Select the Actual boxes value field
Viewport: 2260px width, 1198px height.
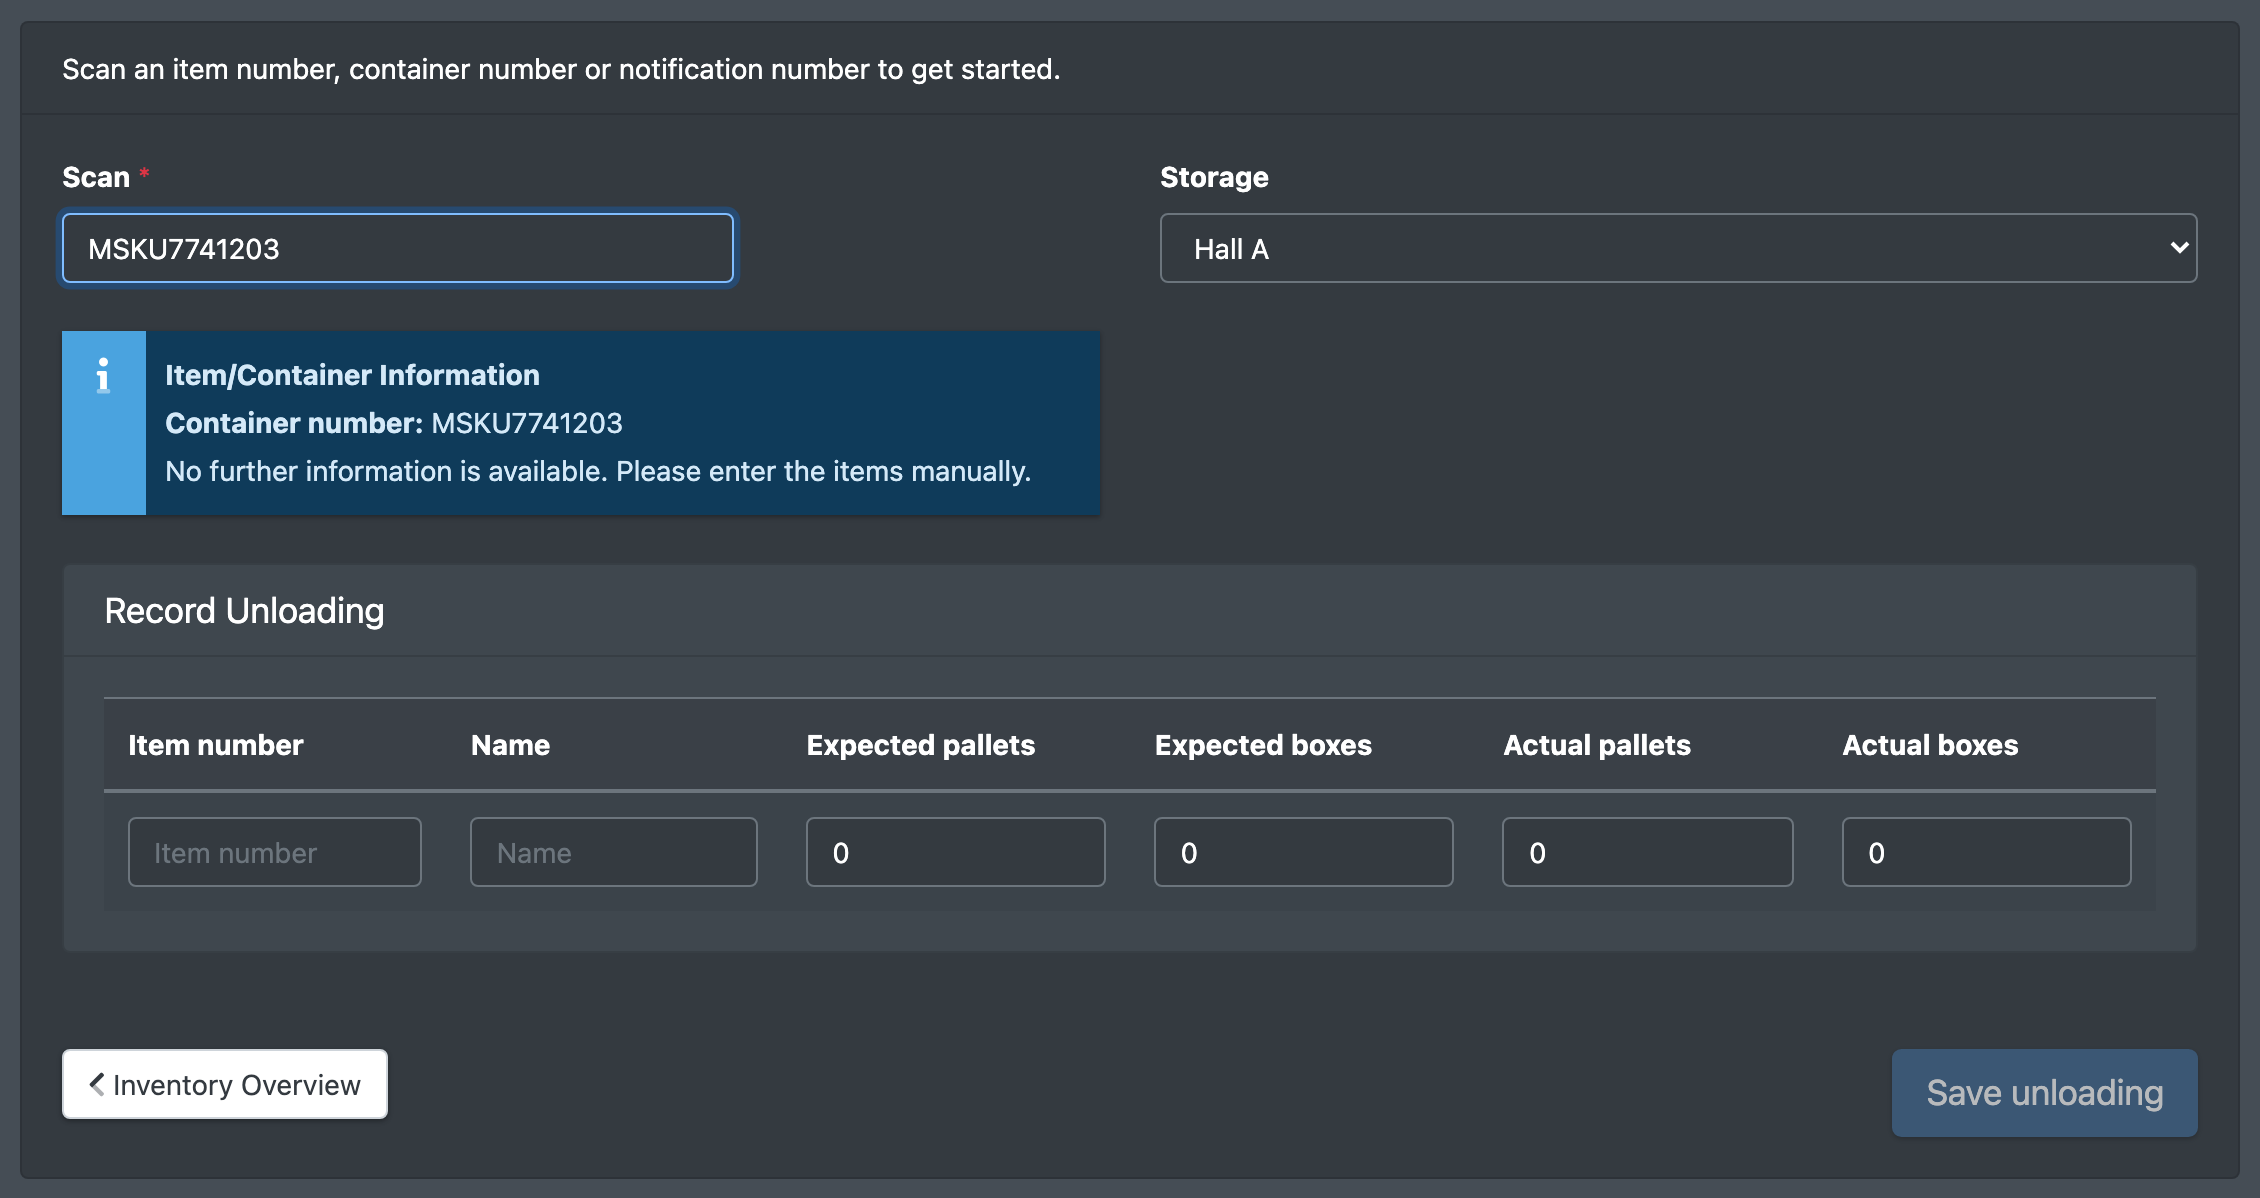coord(1987,852)
